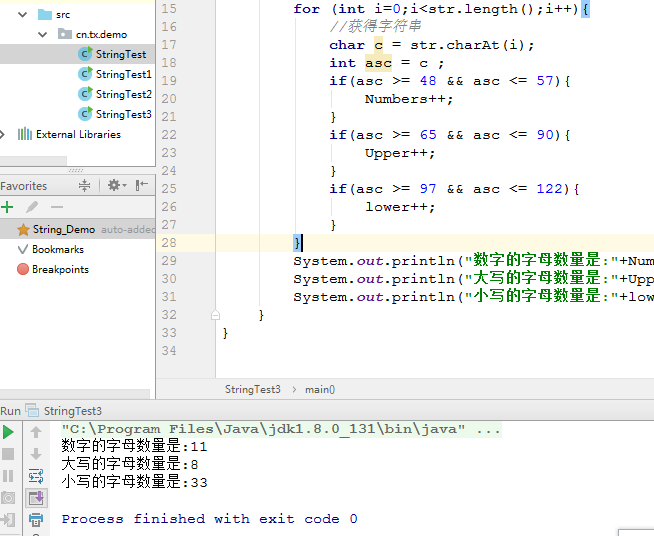Screen dimensions: 654x536
Task: Remove the selected favorite
Action: pos(57,207)
